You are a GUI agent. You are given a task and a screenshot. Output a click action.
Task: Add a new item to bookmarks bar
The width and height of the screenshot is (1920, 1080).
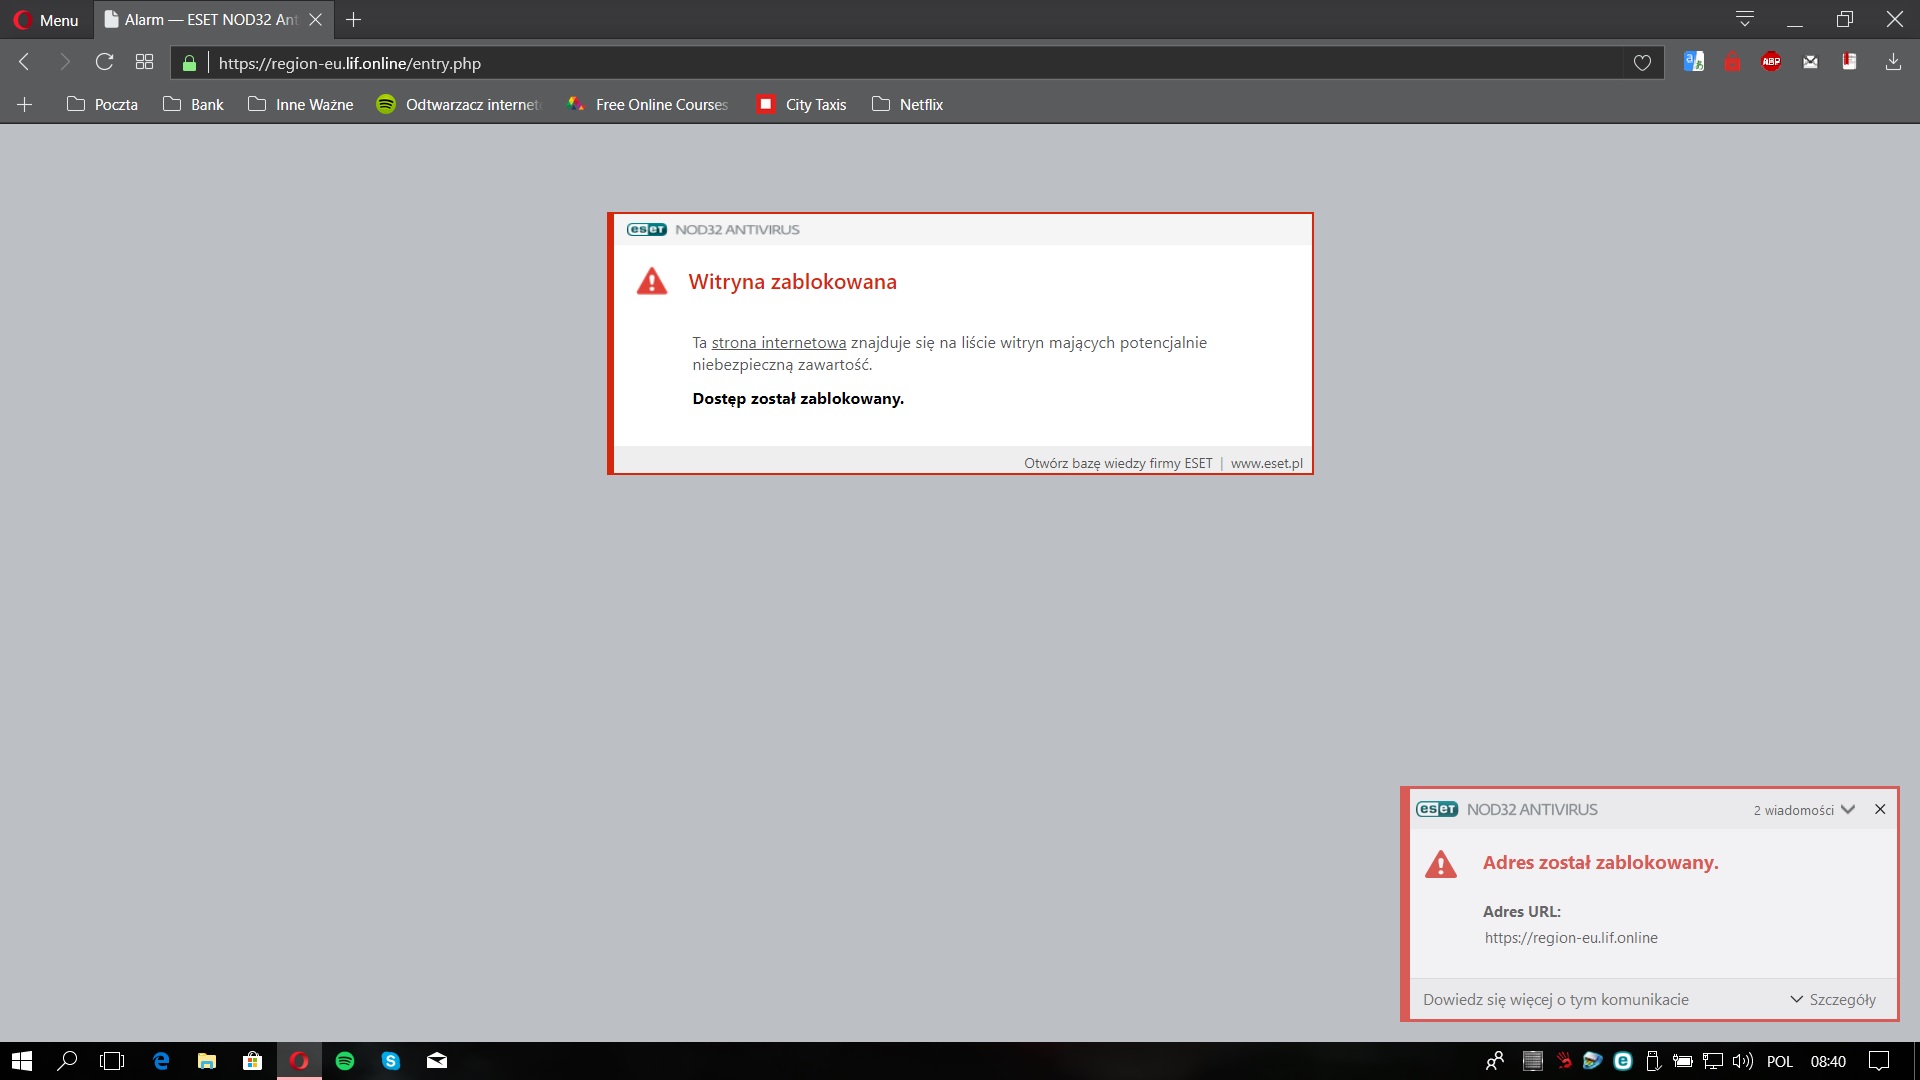click(25, 104)
